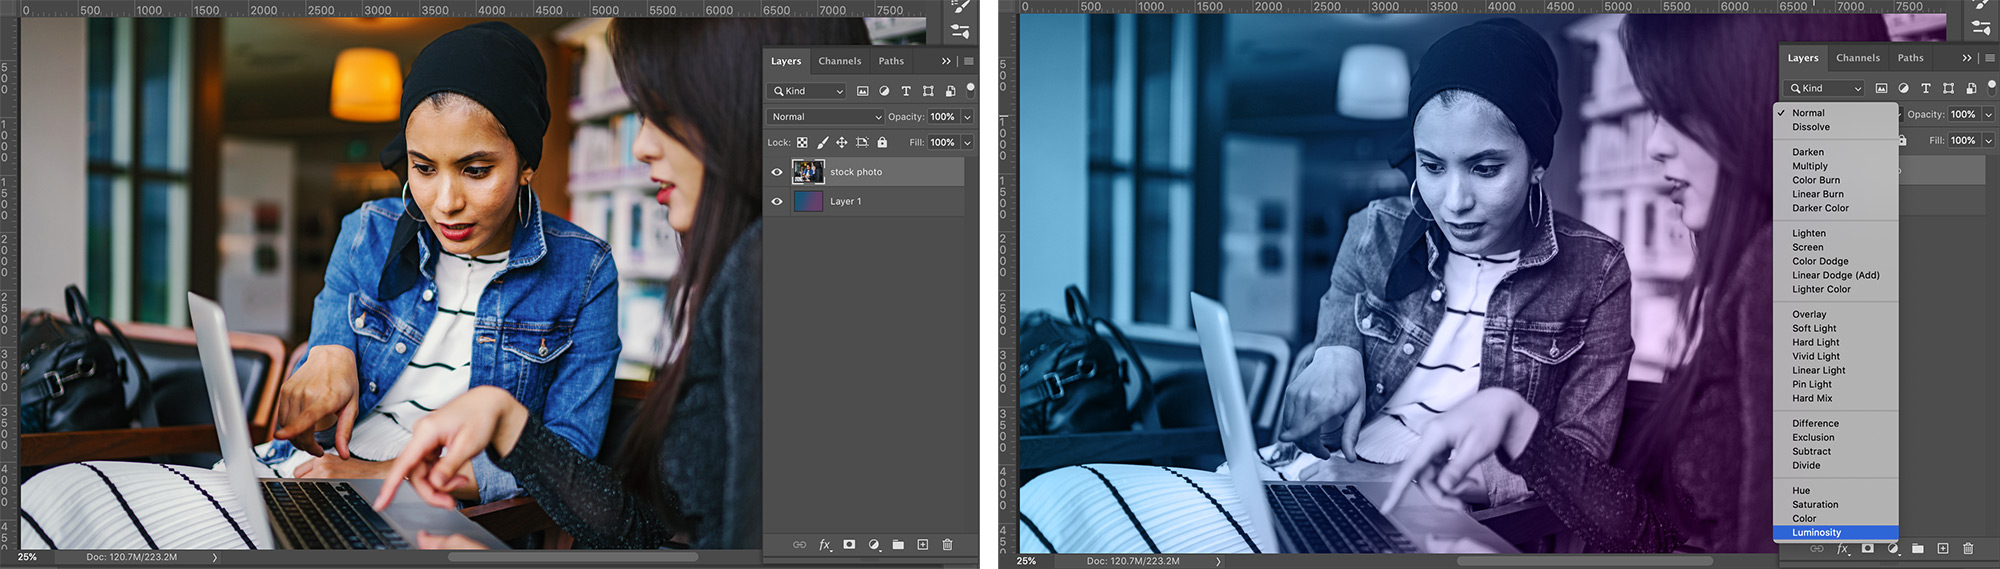Image resolution: width=2000 pixels, height=569 pixels.
Task: Open the Kind filter dropdown in left screenshot
Action: pos(807,91)
